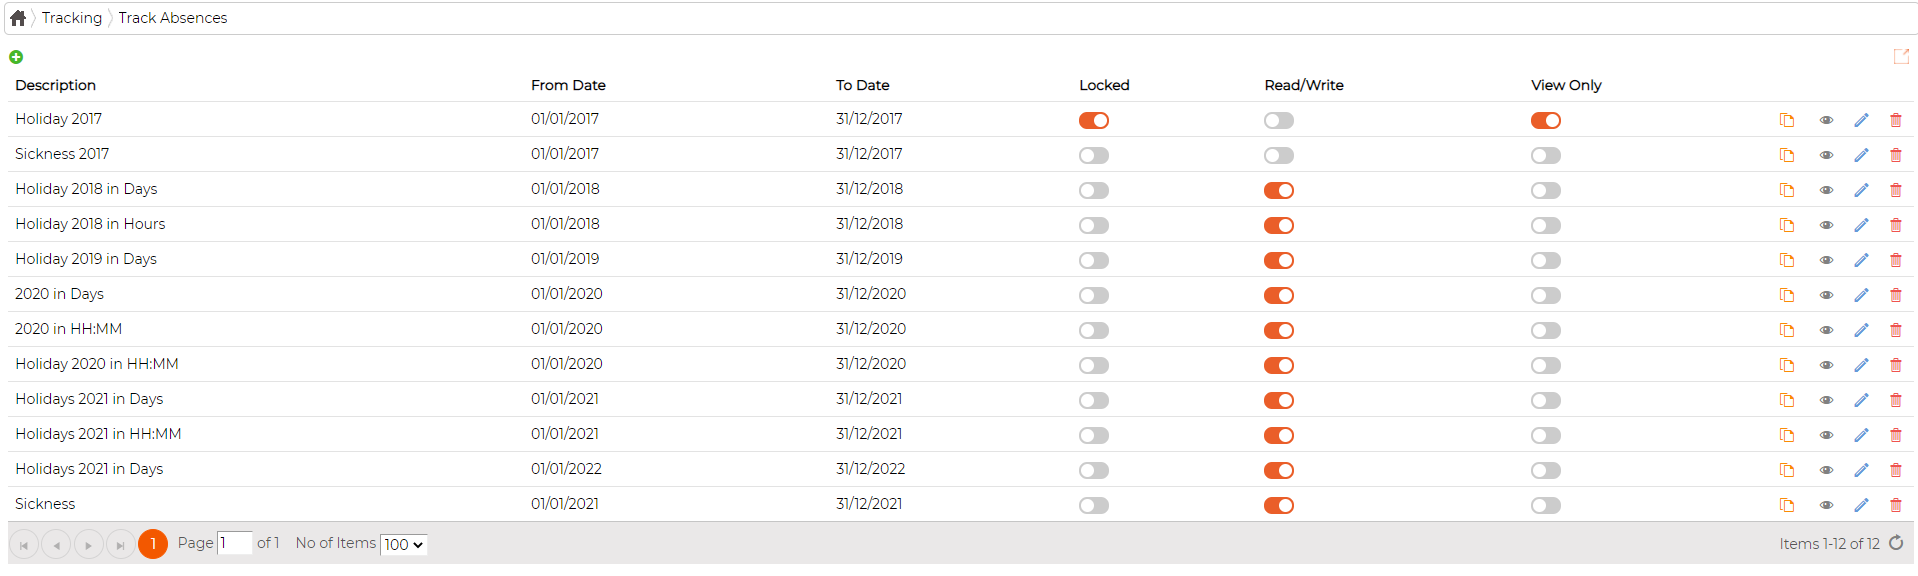
Task: View the Holiday 2019 in Days record
Action: coord(1826,260)
